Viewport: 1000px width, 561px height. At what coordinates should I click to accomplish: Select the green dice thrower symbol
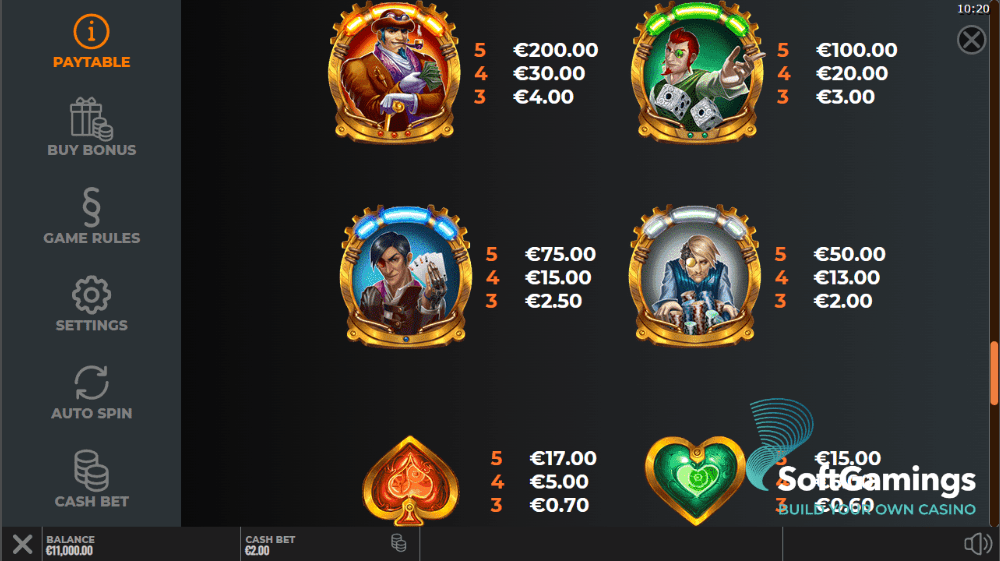point(696,72)
